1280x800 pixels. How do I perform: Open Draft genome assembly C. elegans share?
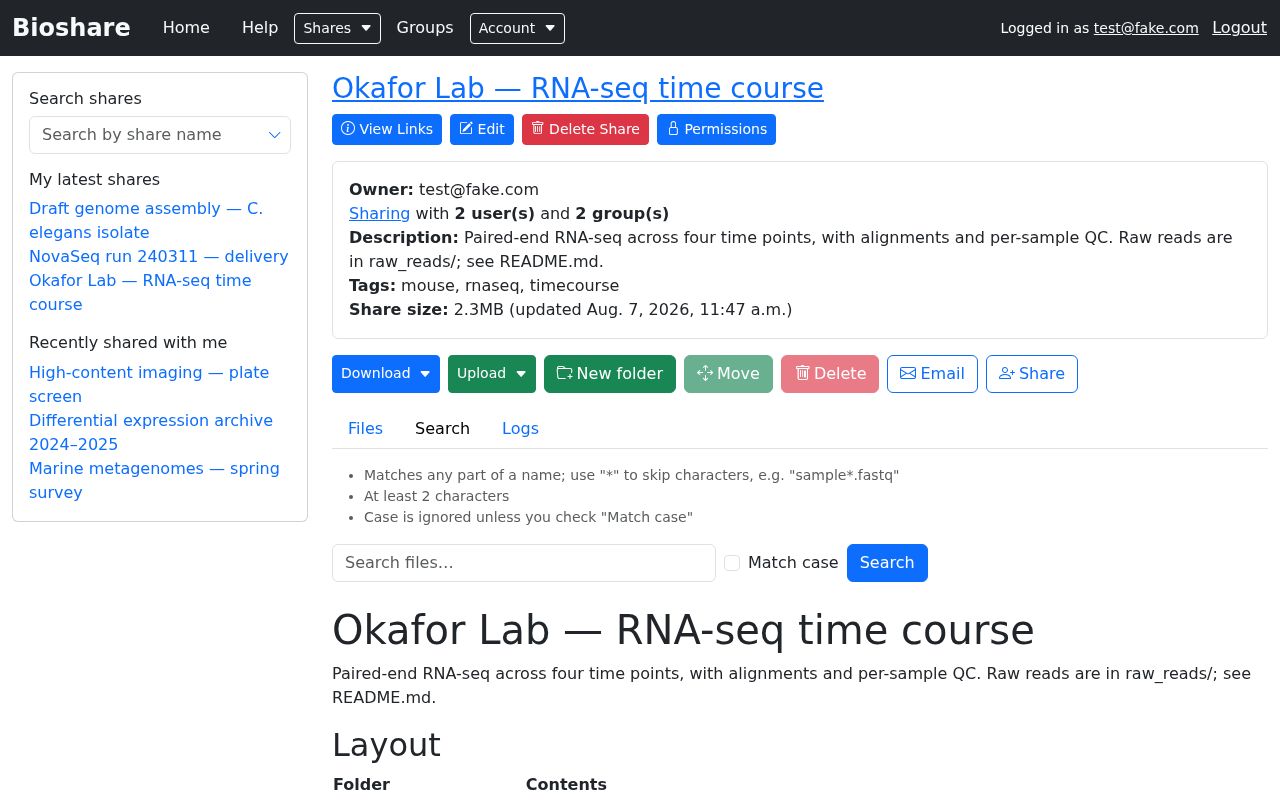pyautogui.click(x=146, y=221)
